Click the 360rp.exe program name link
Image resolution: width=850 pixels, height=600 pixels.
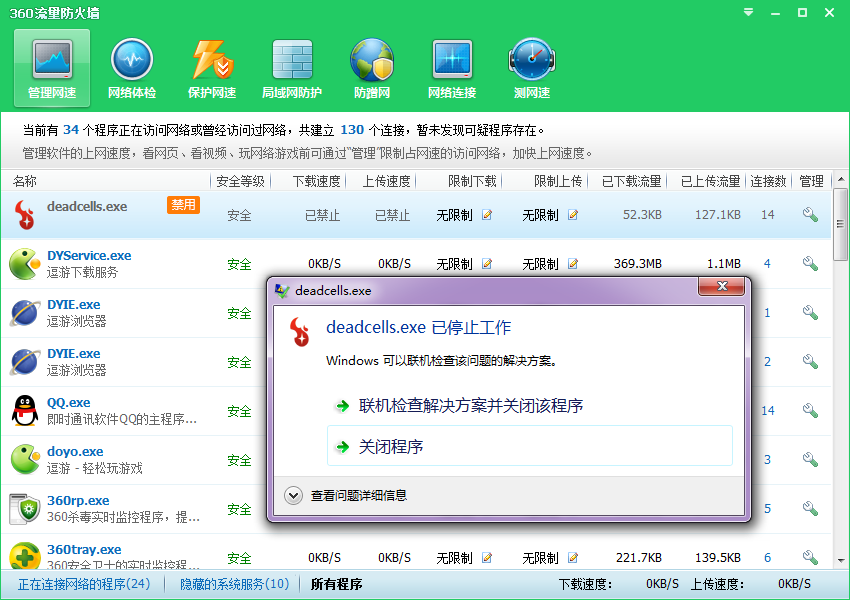(78, 500)
